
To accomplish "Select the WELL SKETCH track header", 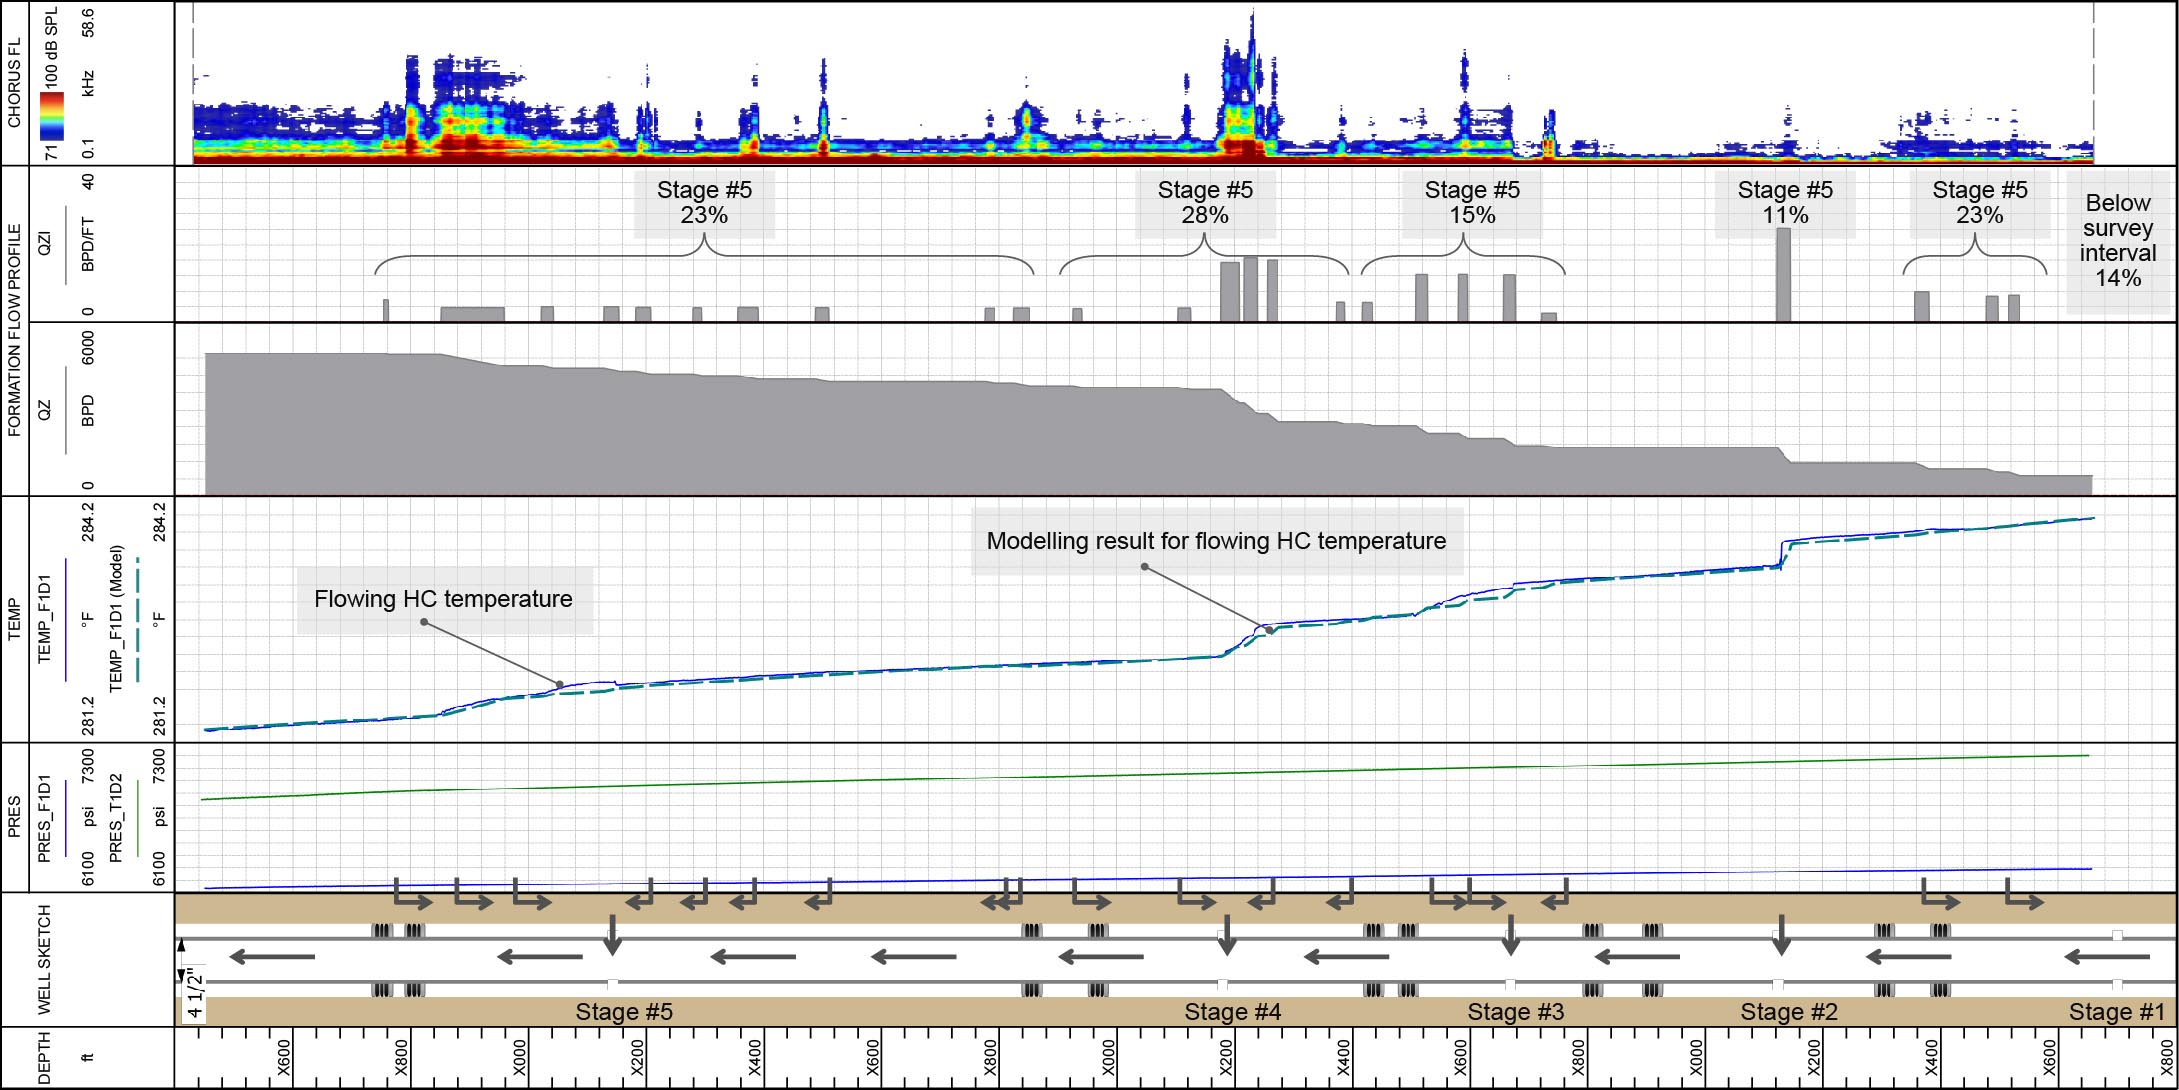I will pyautogui.click(x=44, y=959).
